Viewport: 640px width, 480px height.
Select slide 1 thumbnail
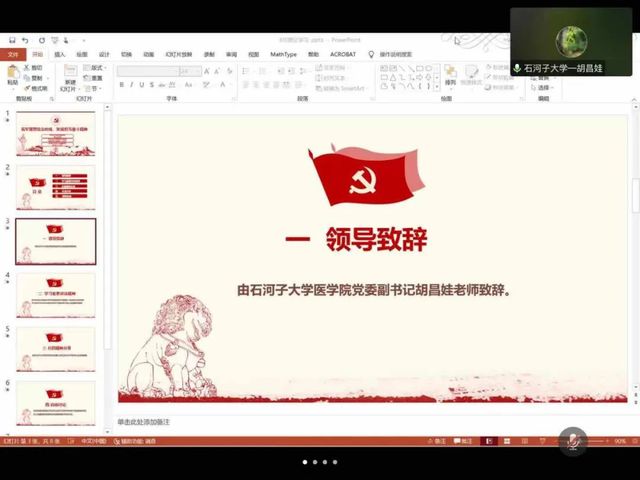point(56,134)
